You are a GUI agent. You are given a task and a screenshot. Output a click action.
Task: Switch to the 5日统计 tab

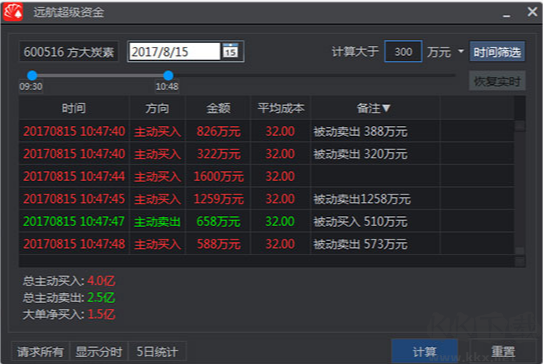(158, 352)
